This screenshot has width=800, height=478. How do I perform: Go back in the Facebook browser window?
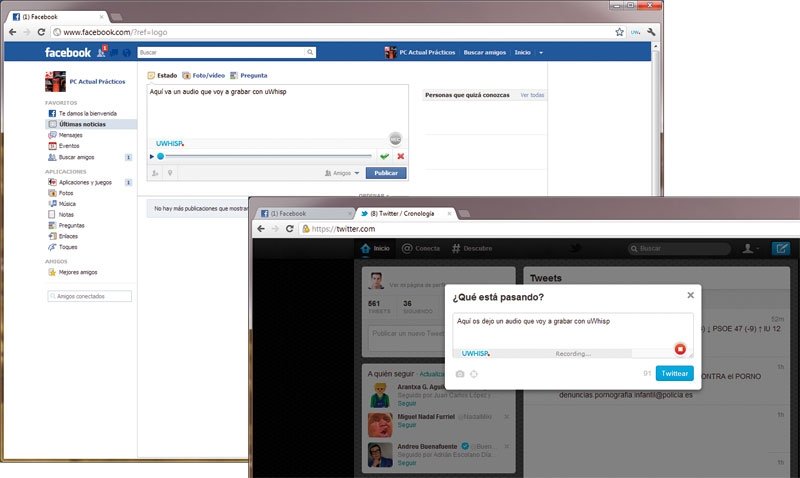tap(13, 32)
